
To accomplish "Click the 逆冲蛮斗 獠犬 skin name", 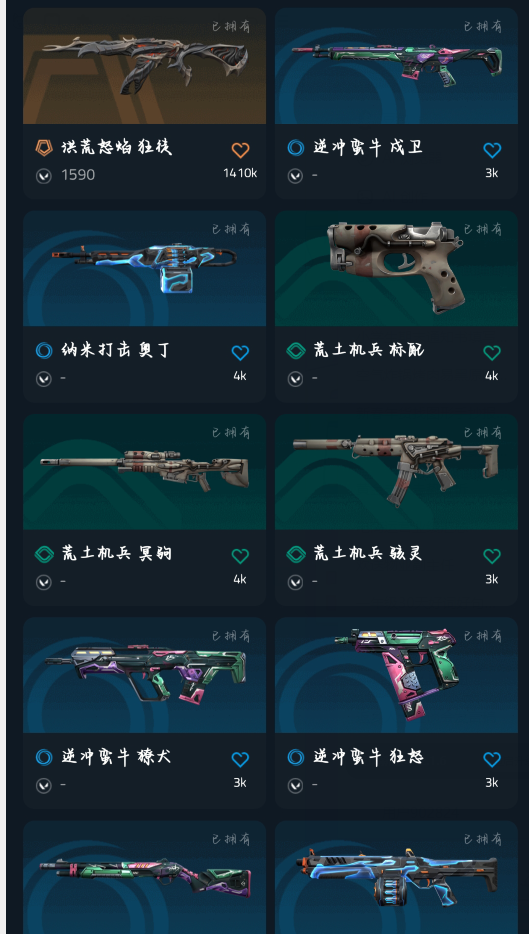I will coord(116,757).
